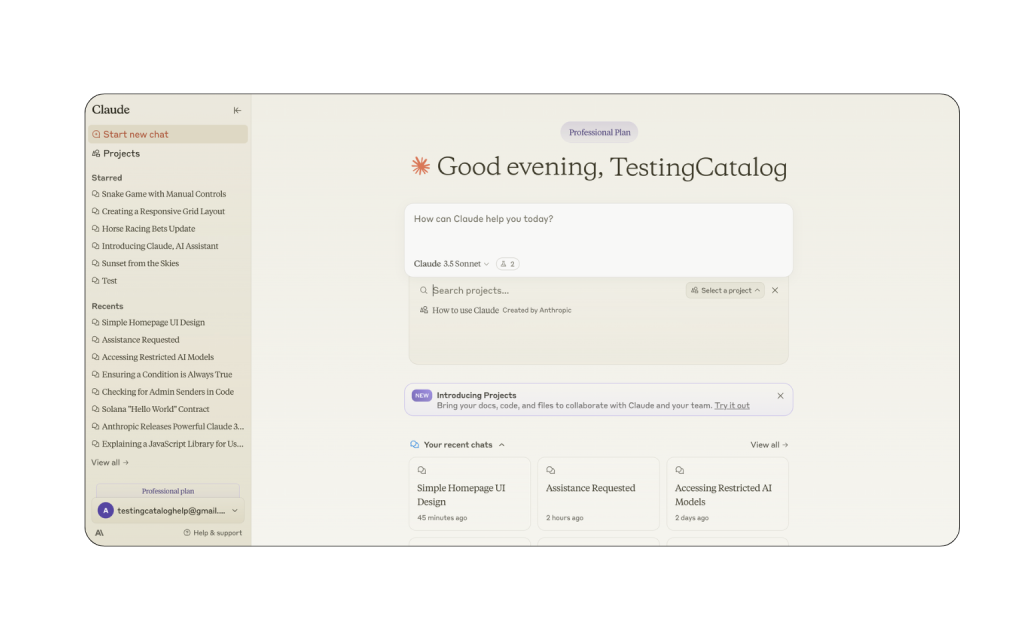Click the attachments count badge showing 2
The image size is (1024, 640).
(x=508, y=264)
